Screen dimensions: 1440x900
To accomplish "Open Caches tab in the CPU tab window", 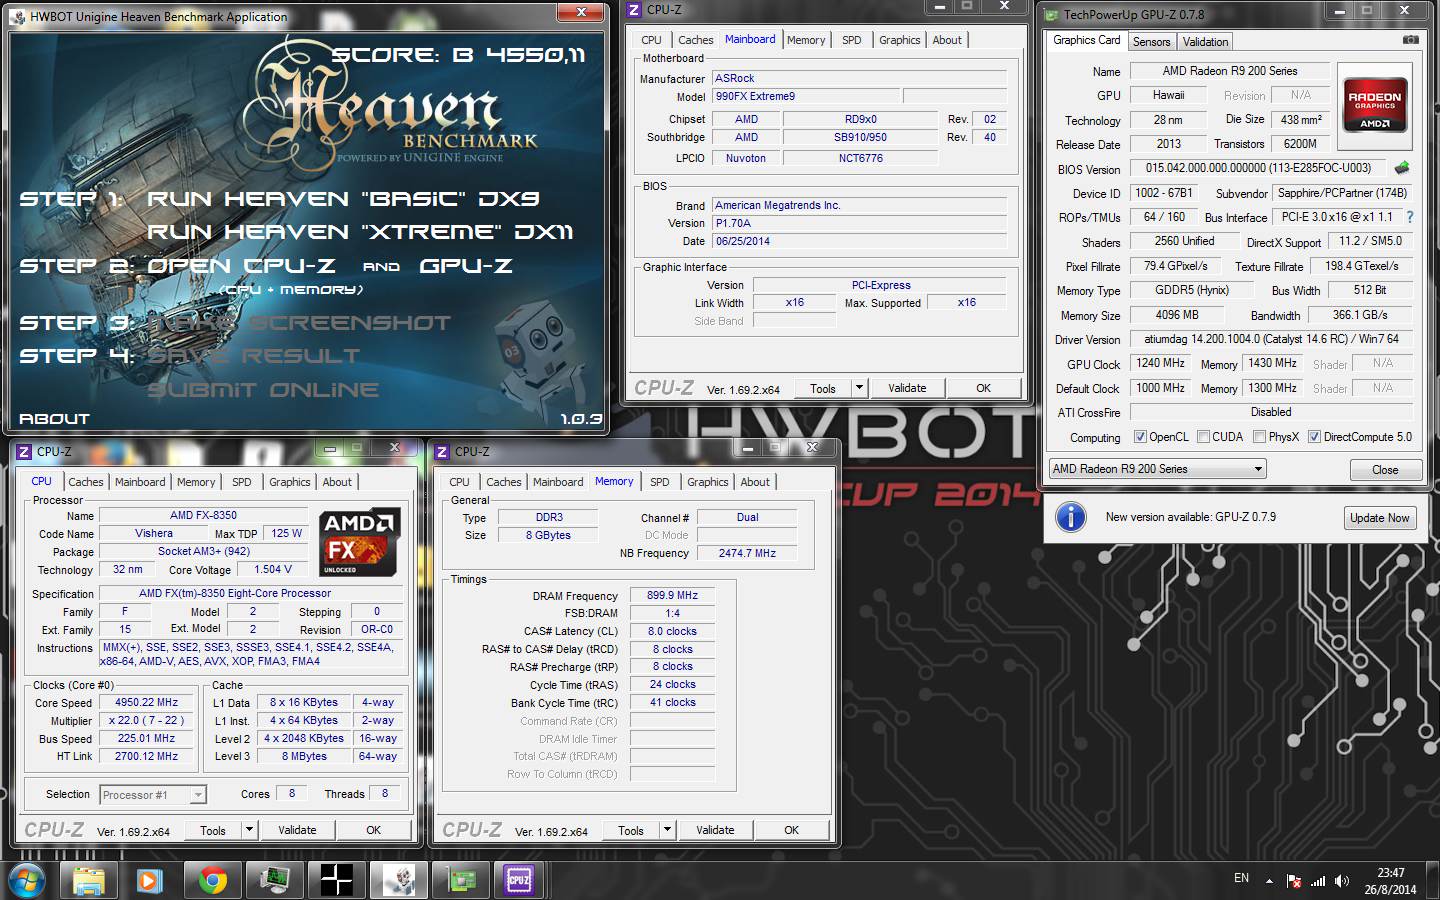I will click(86, 482).
